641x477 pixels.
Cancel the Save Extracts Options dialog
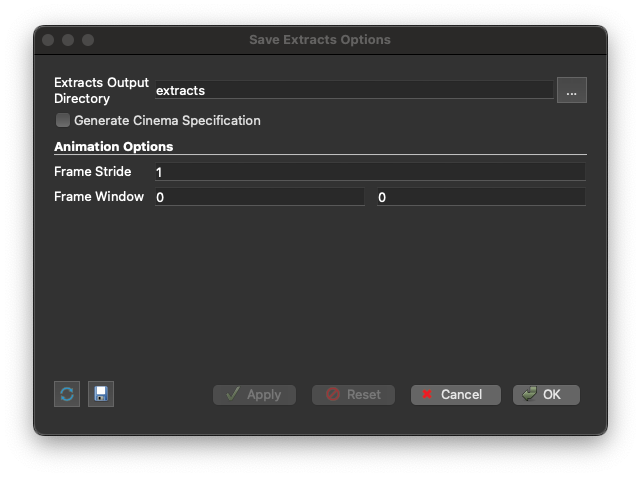(x=455, y=395)
